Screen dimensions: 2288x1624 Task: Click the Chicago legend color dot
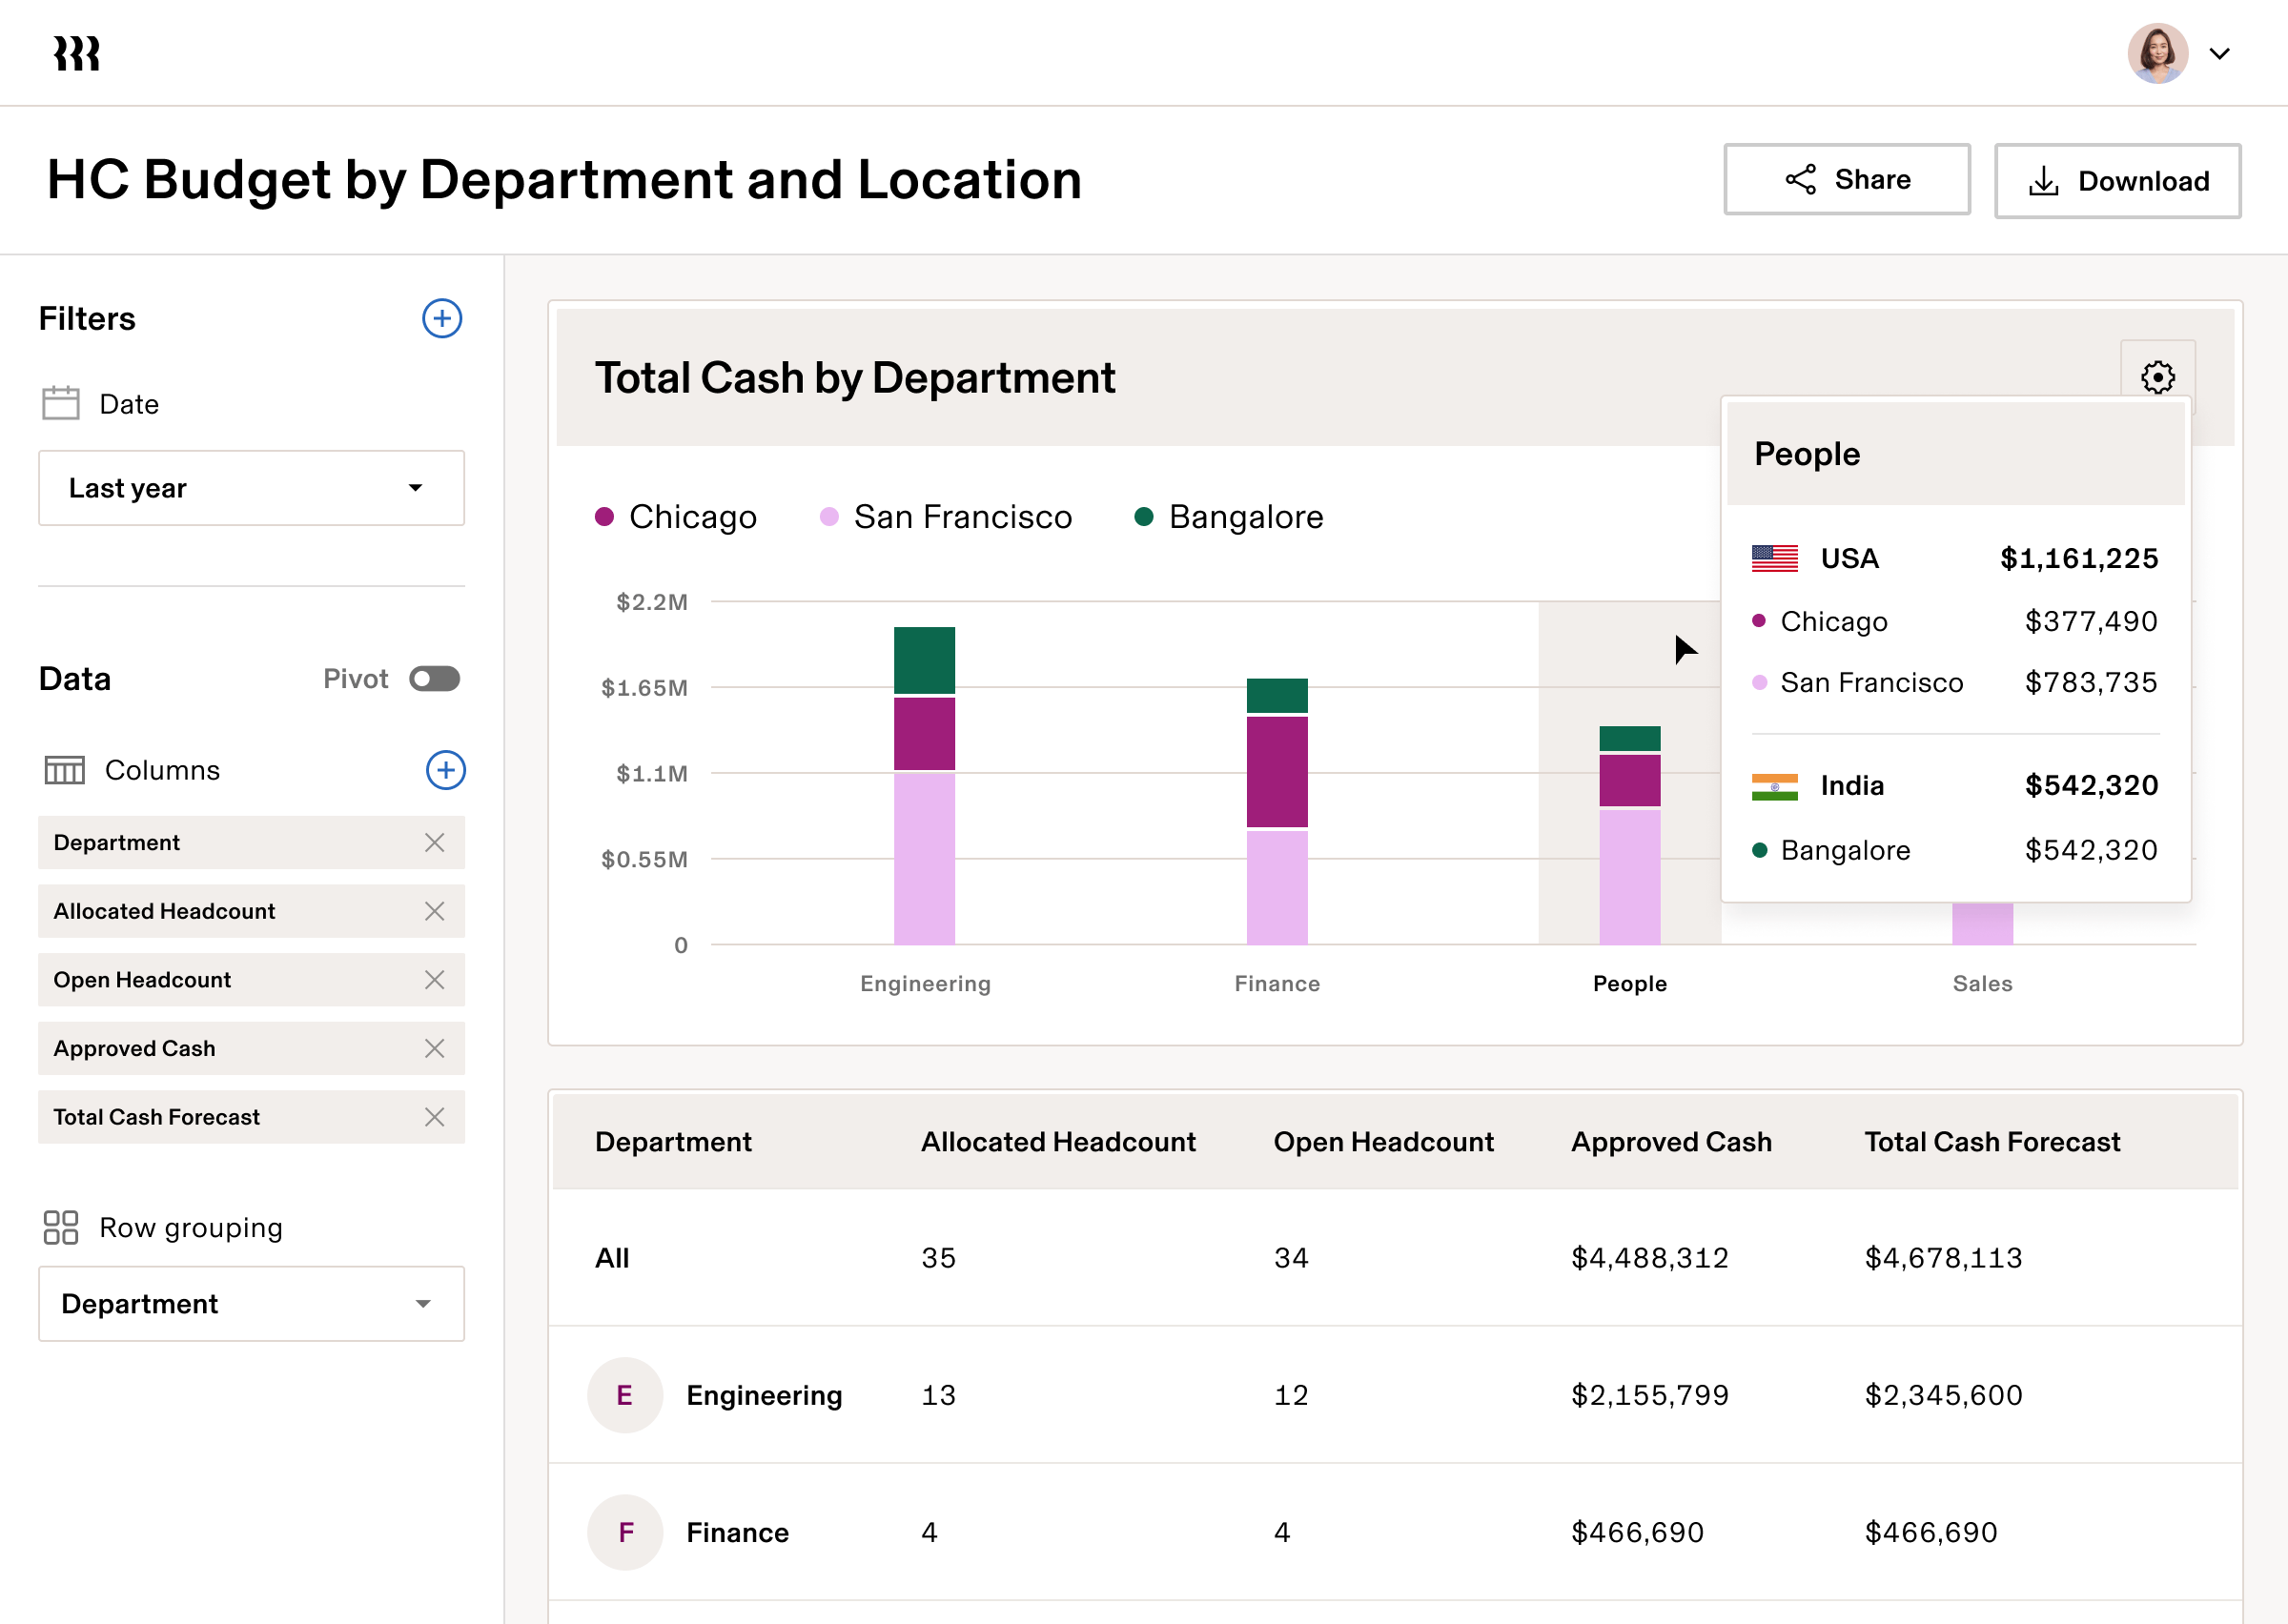point(604,516)
